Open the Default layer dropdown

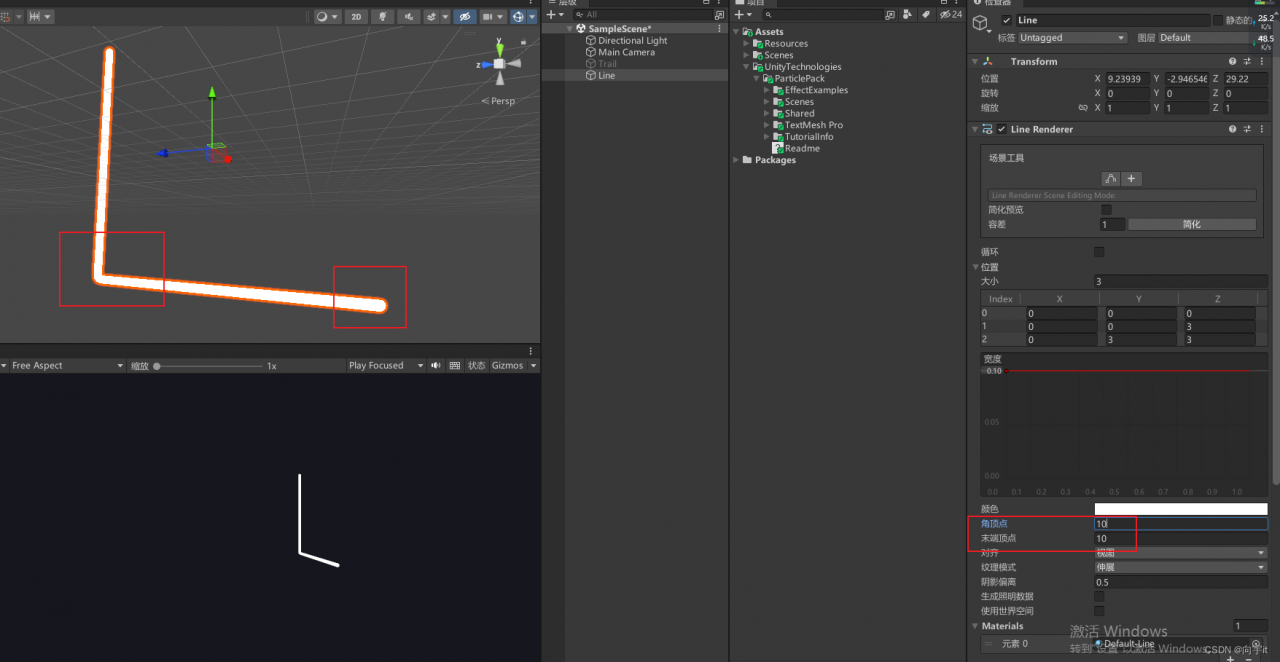click(1203, 38)
